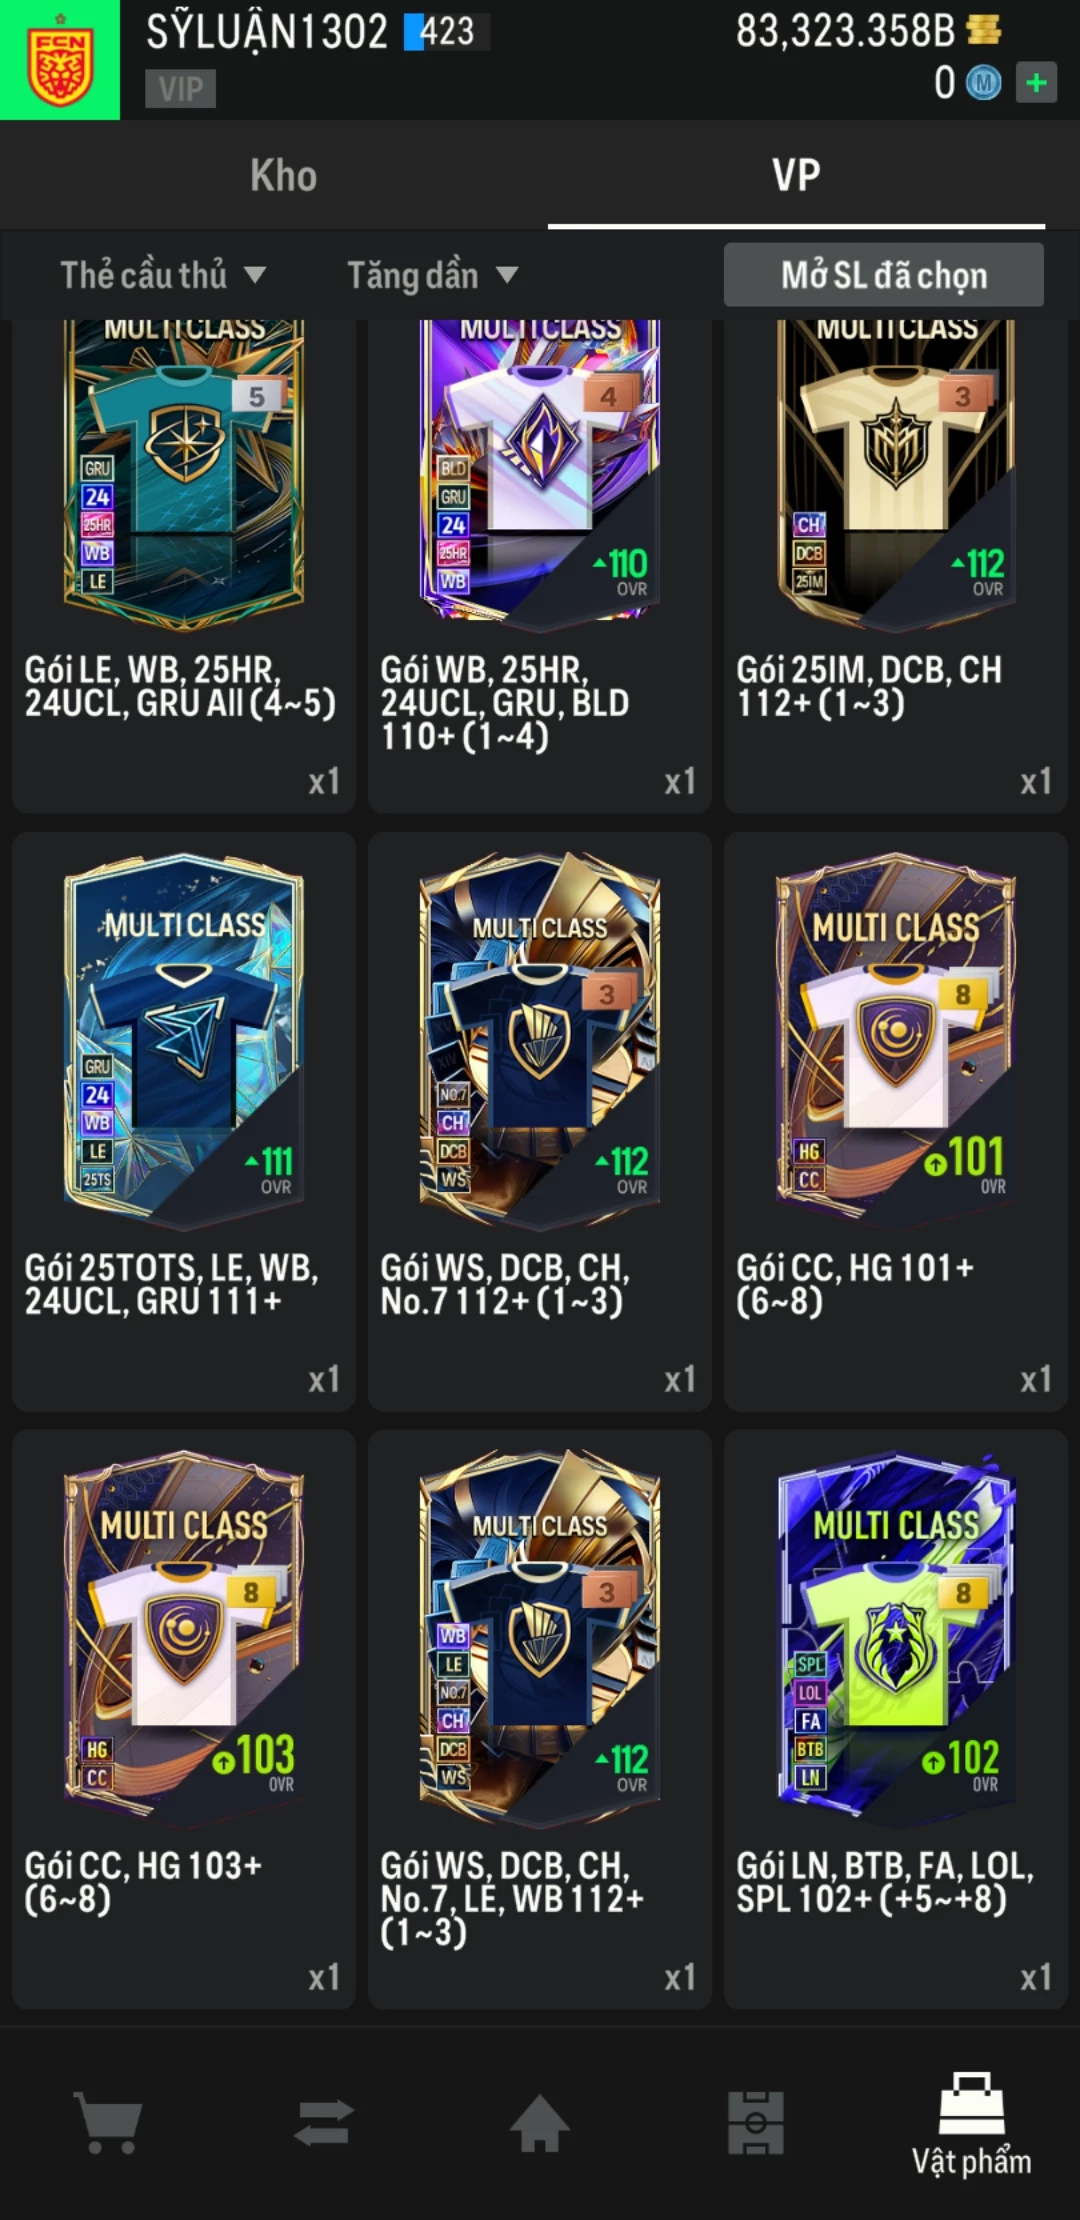This screenshot has width=1080, height=2220.
Task: Open the transfer market arrows icon
Action: [324, 2122]
